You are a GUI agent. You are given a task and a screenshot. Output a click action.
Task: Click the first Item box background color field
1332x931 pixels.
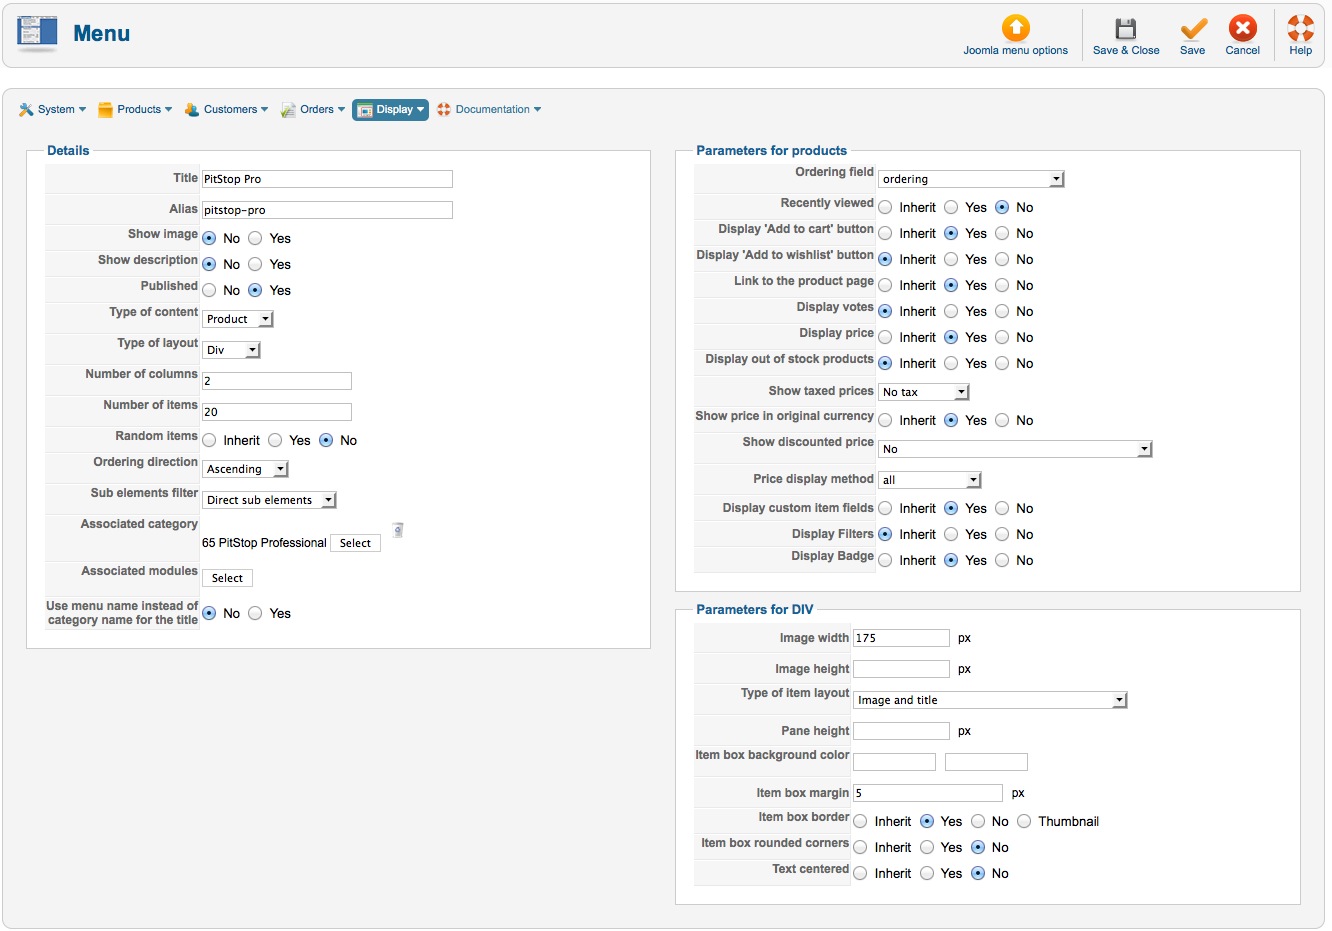tap(894, 762)
